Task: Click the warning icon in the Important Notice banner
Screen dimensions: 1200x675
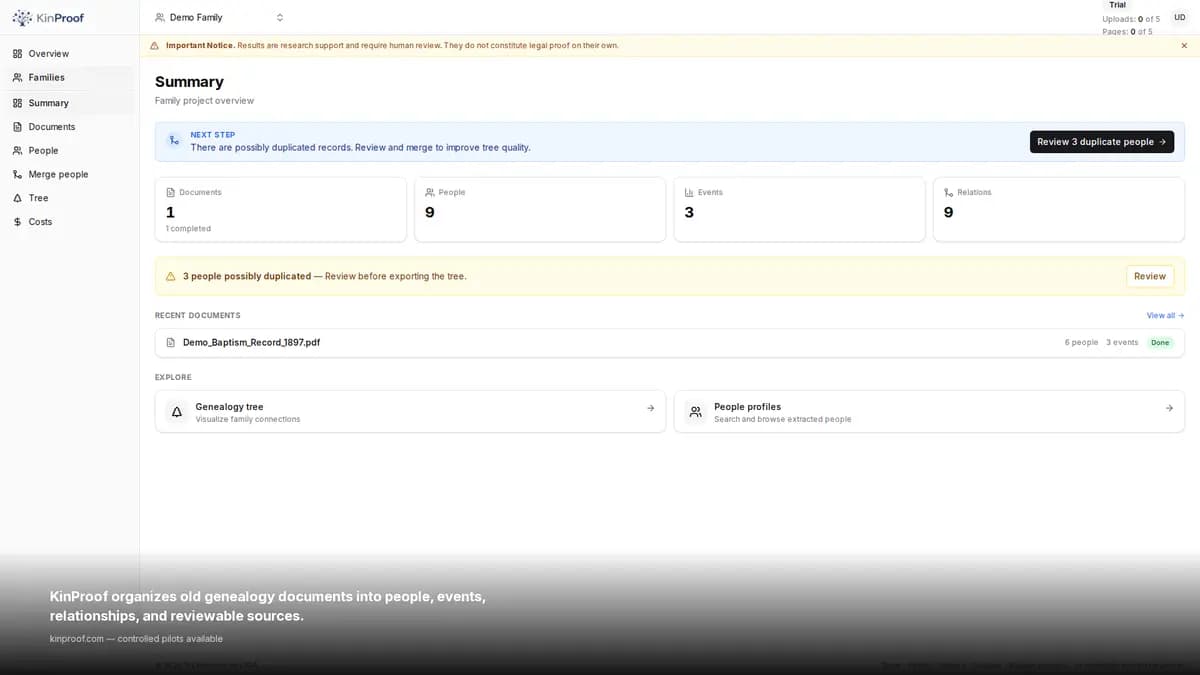Action: coord(154,45)
